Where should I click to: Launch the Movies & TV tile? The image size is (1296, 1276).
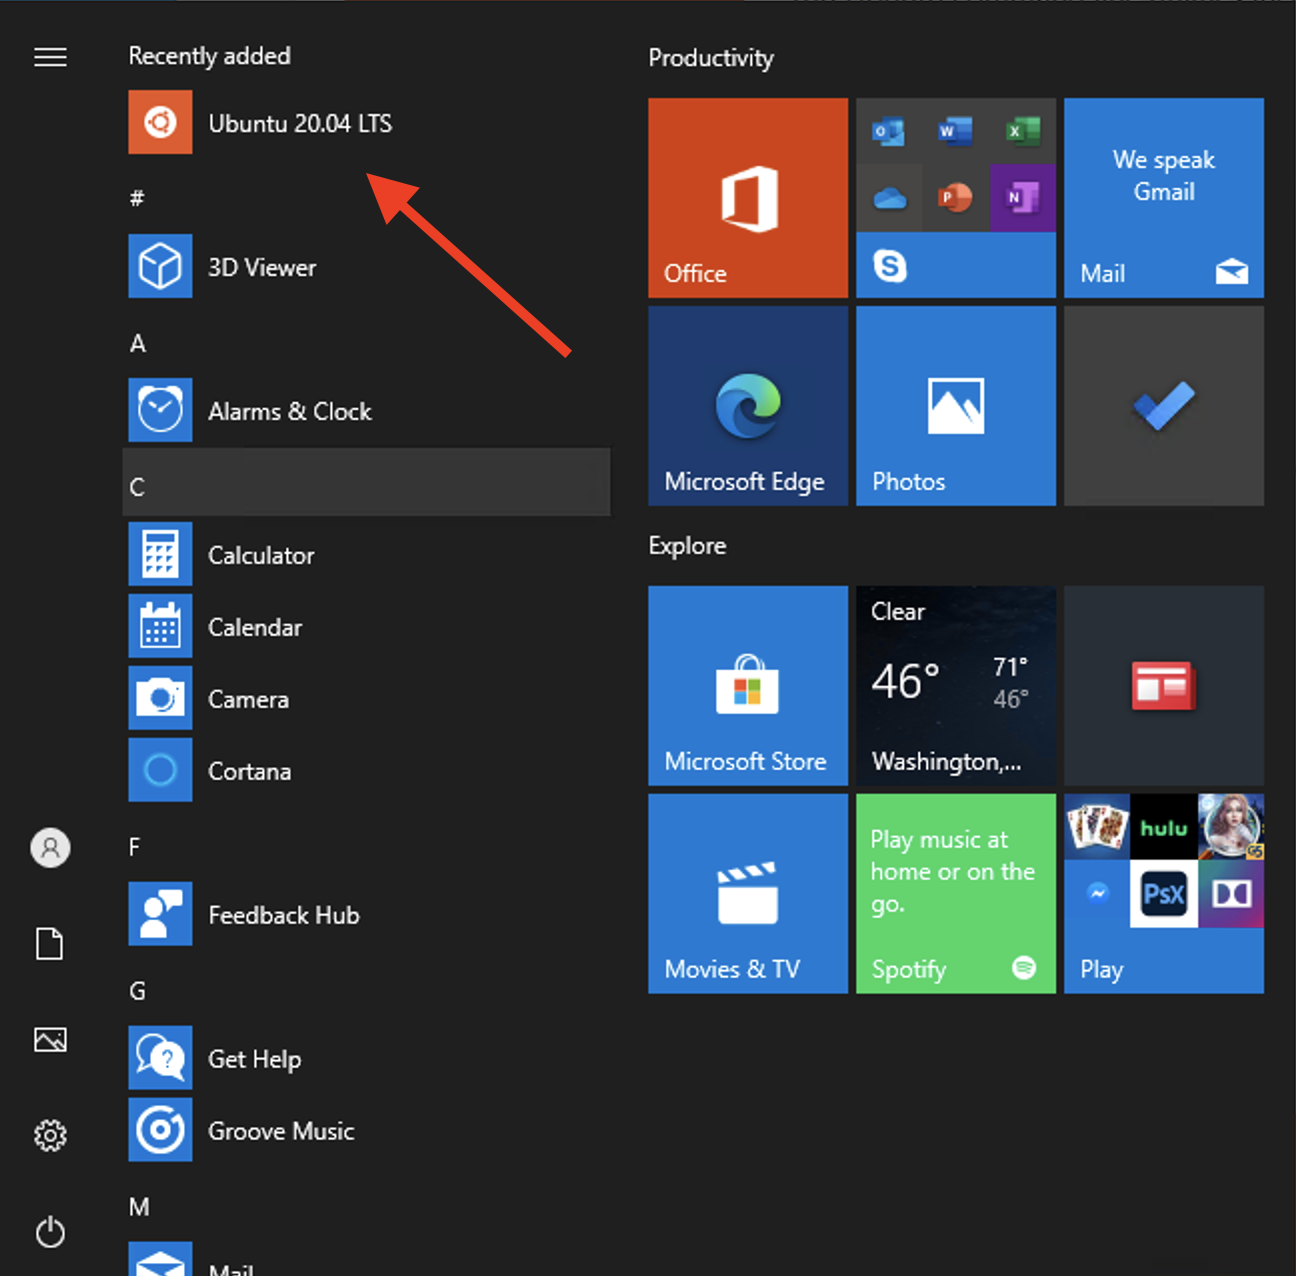pos(748,894)
